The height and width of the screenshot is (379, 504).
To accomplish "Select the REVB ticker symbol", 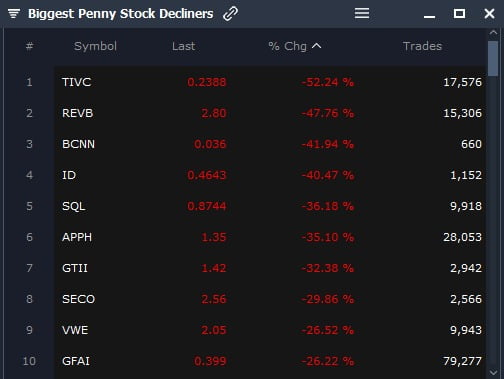I will [77, 113].
